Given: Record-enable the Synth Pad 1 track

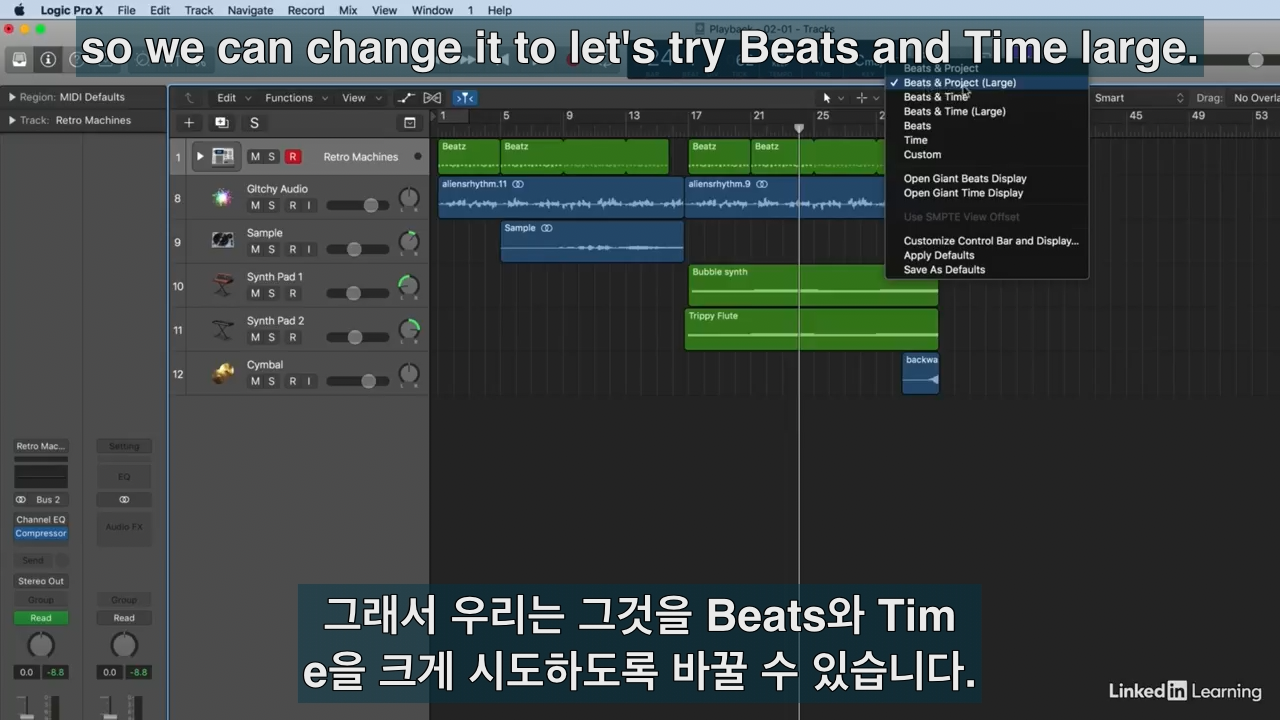Looking at the screenshot, I should click(x=292, y=293).
